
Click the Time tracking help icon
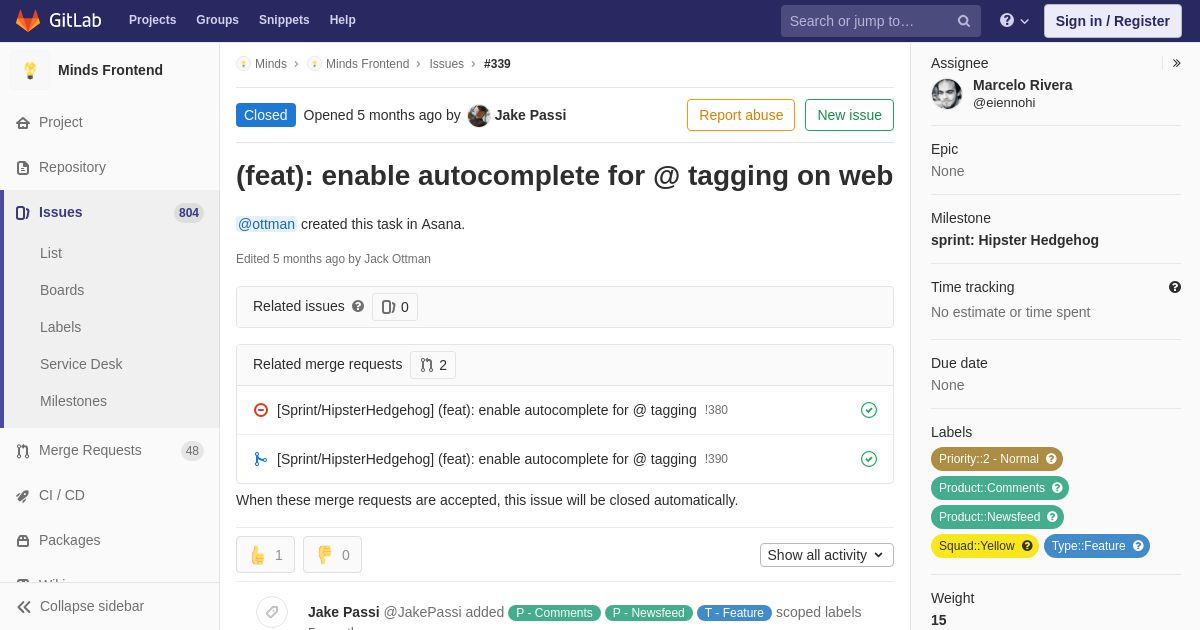click(1175, 287)
